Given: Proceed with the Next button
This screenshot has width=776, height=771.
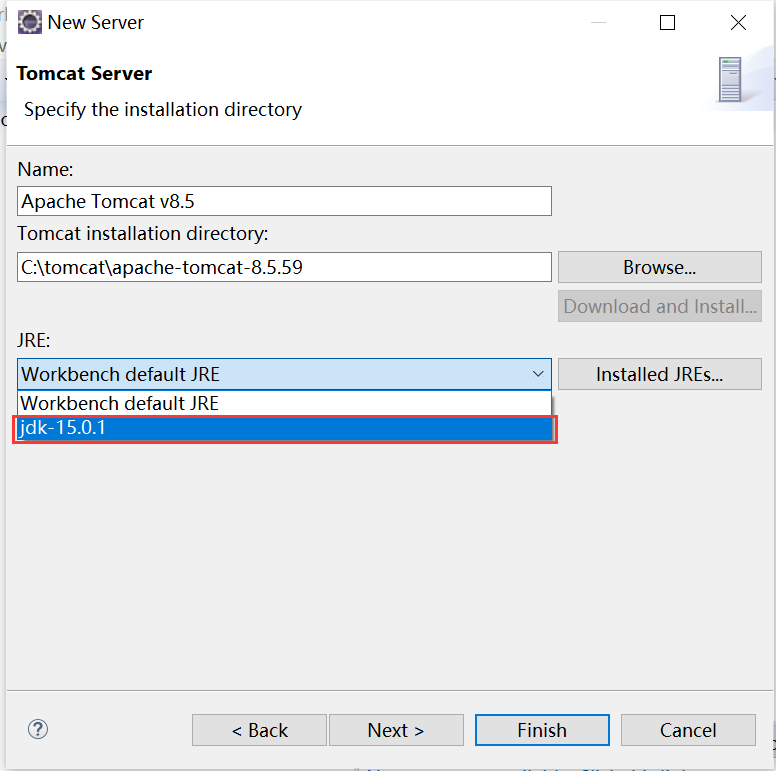Looking at the screenshot, I should [396, 730].
